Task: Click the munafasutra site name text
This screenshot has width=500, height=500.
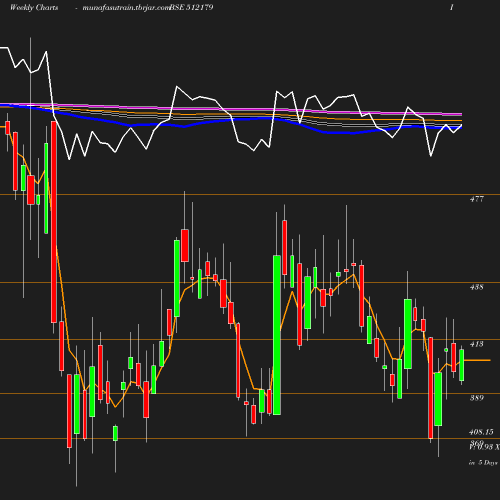Action: pos(126,8)
